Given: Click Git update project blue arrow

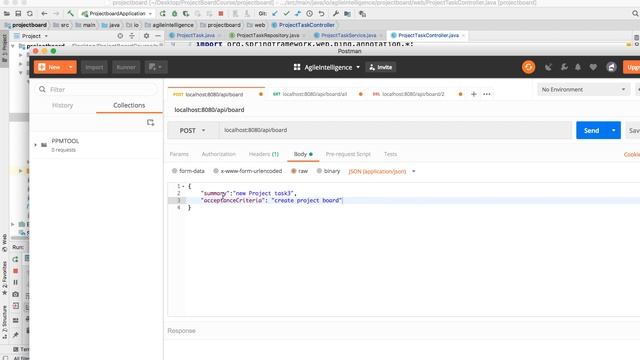Looking at the screenshot, I should click(275, 13).
